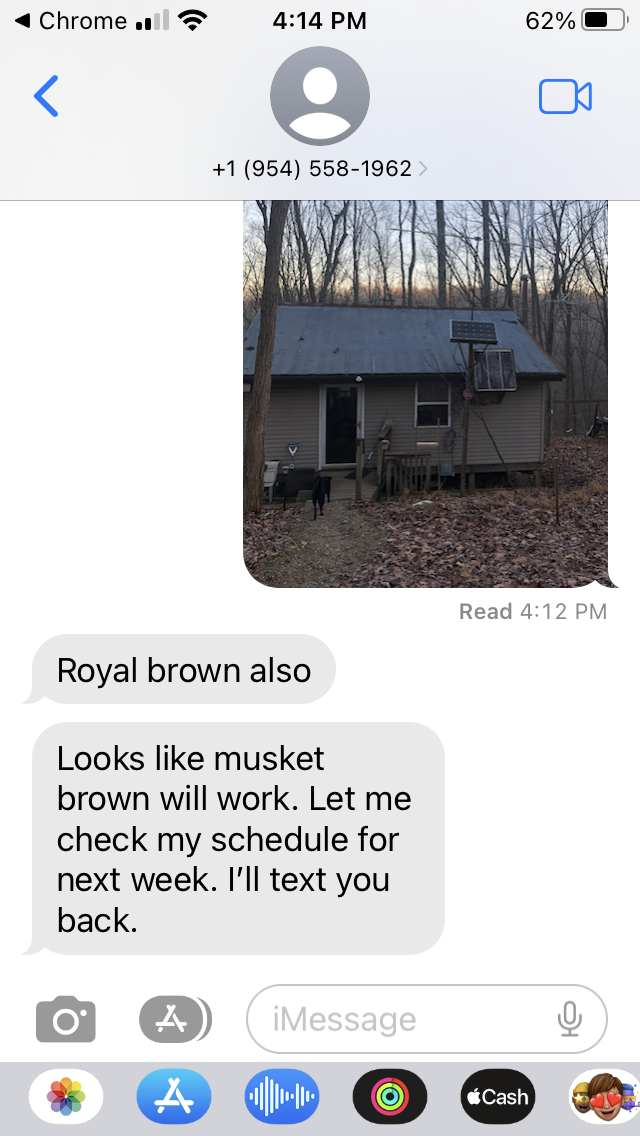Open the Fitness activity rings app
Viewport: 640px width, 1136px height.
point(390,1097)
